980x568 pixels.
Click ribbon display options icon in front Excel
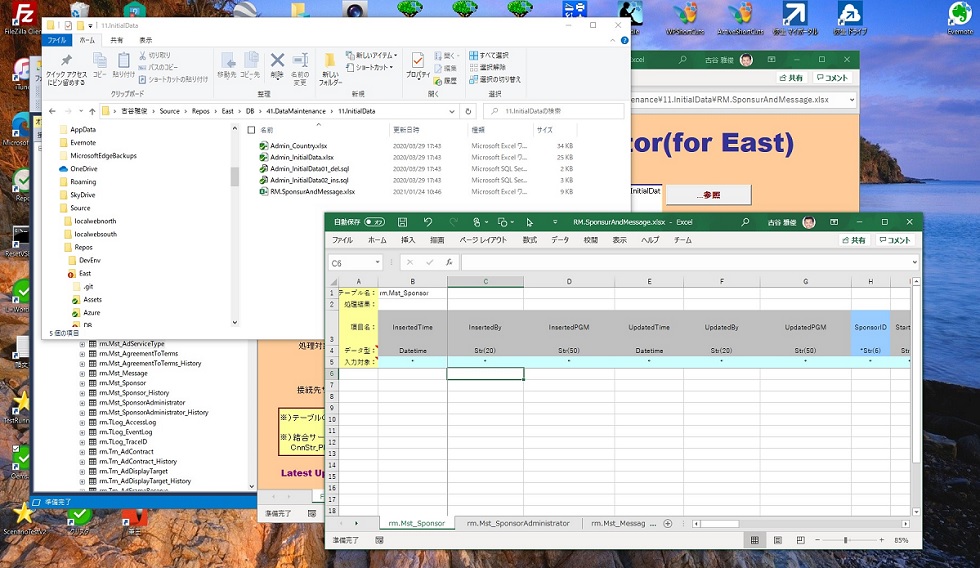pyautogui.click(x=834, y=222)
